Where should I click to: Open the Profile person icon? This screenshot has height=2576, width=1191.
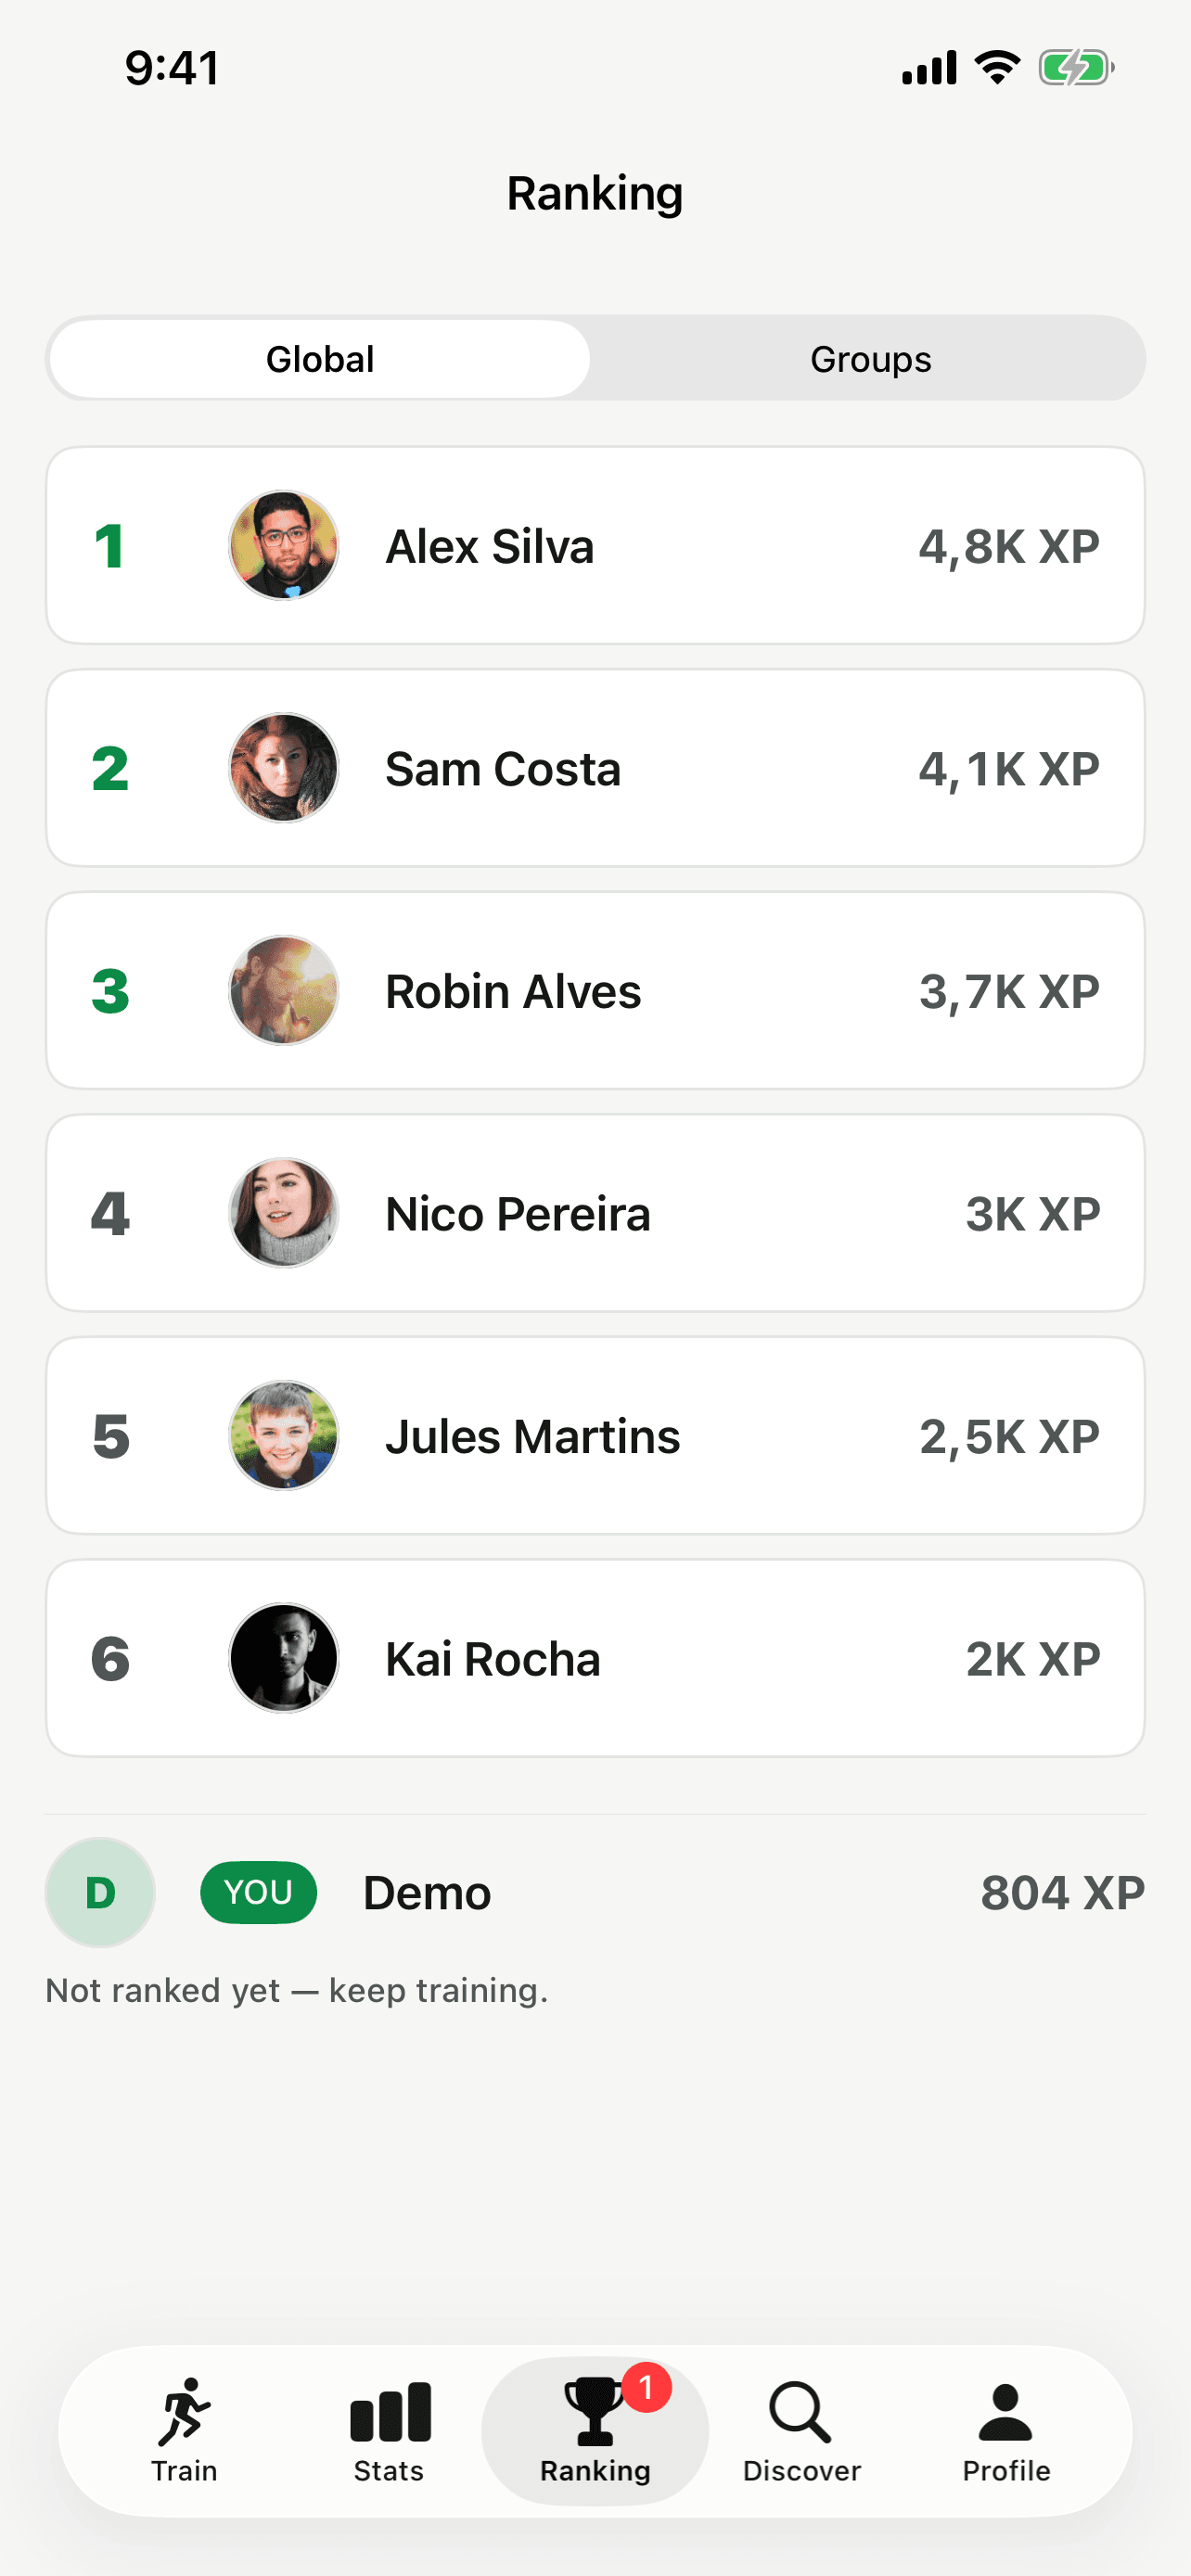[1005, 2412]
